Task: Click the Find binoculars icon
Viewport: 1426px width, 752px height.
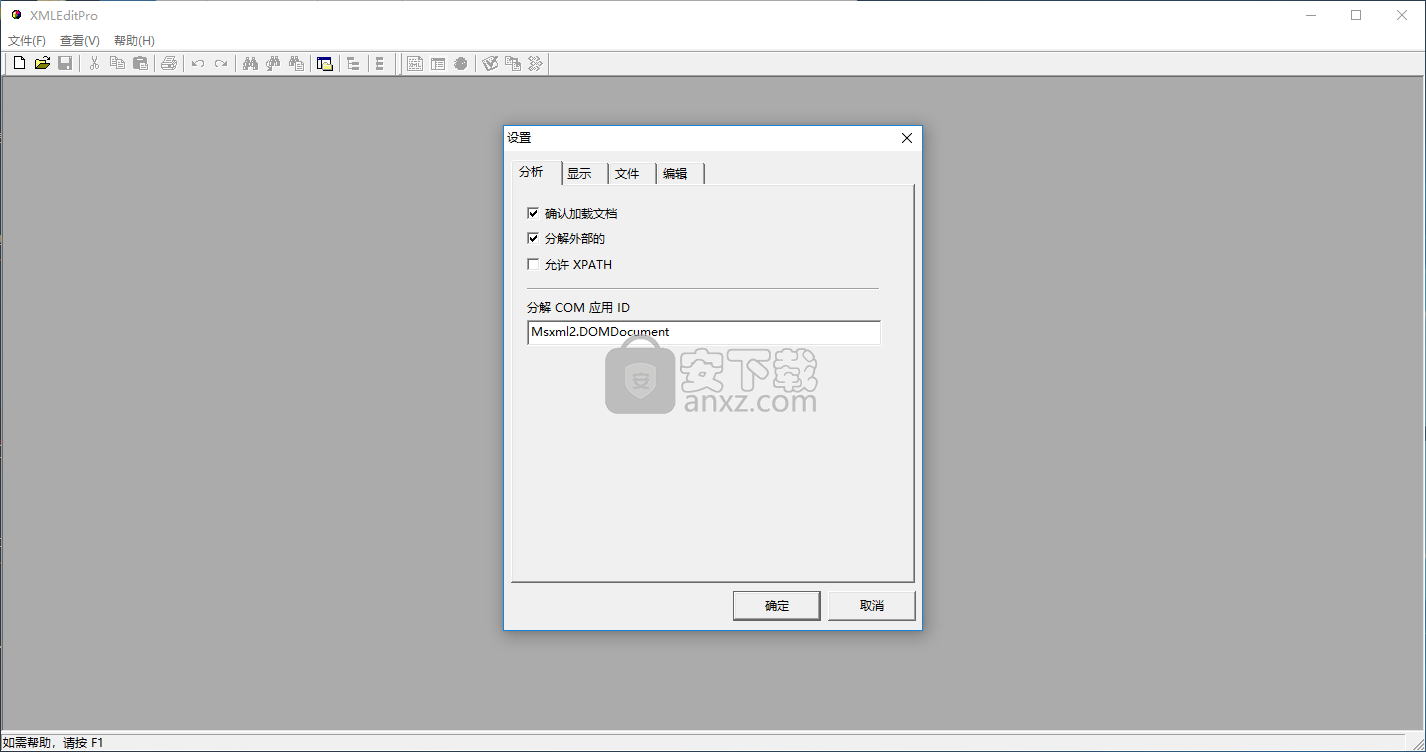Action: 250,64
